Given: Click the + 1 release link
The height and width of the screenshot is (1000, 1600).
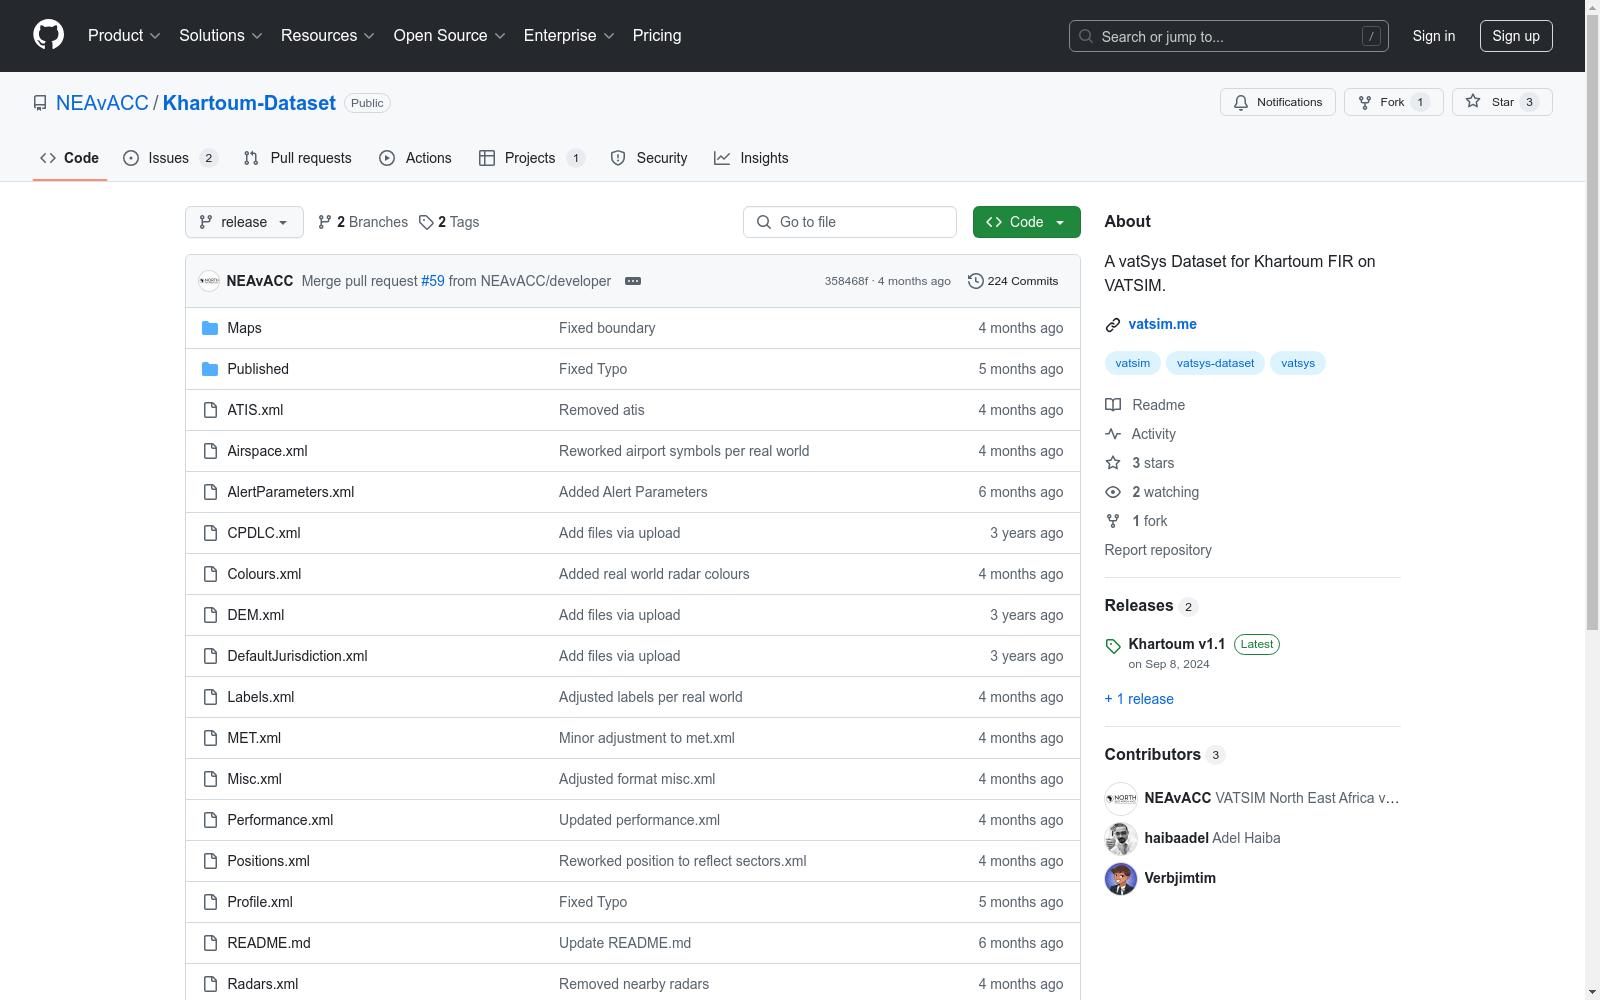Looking at the screenshot, I should 1139,699.
